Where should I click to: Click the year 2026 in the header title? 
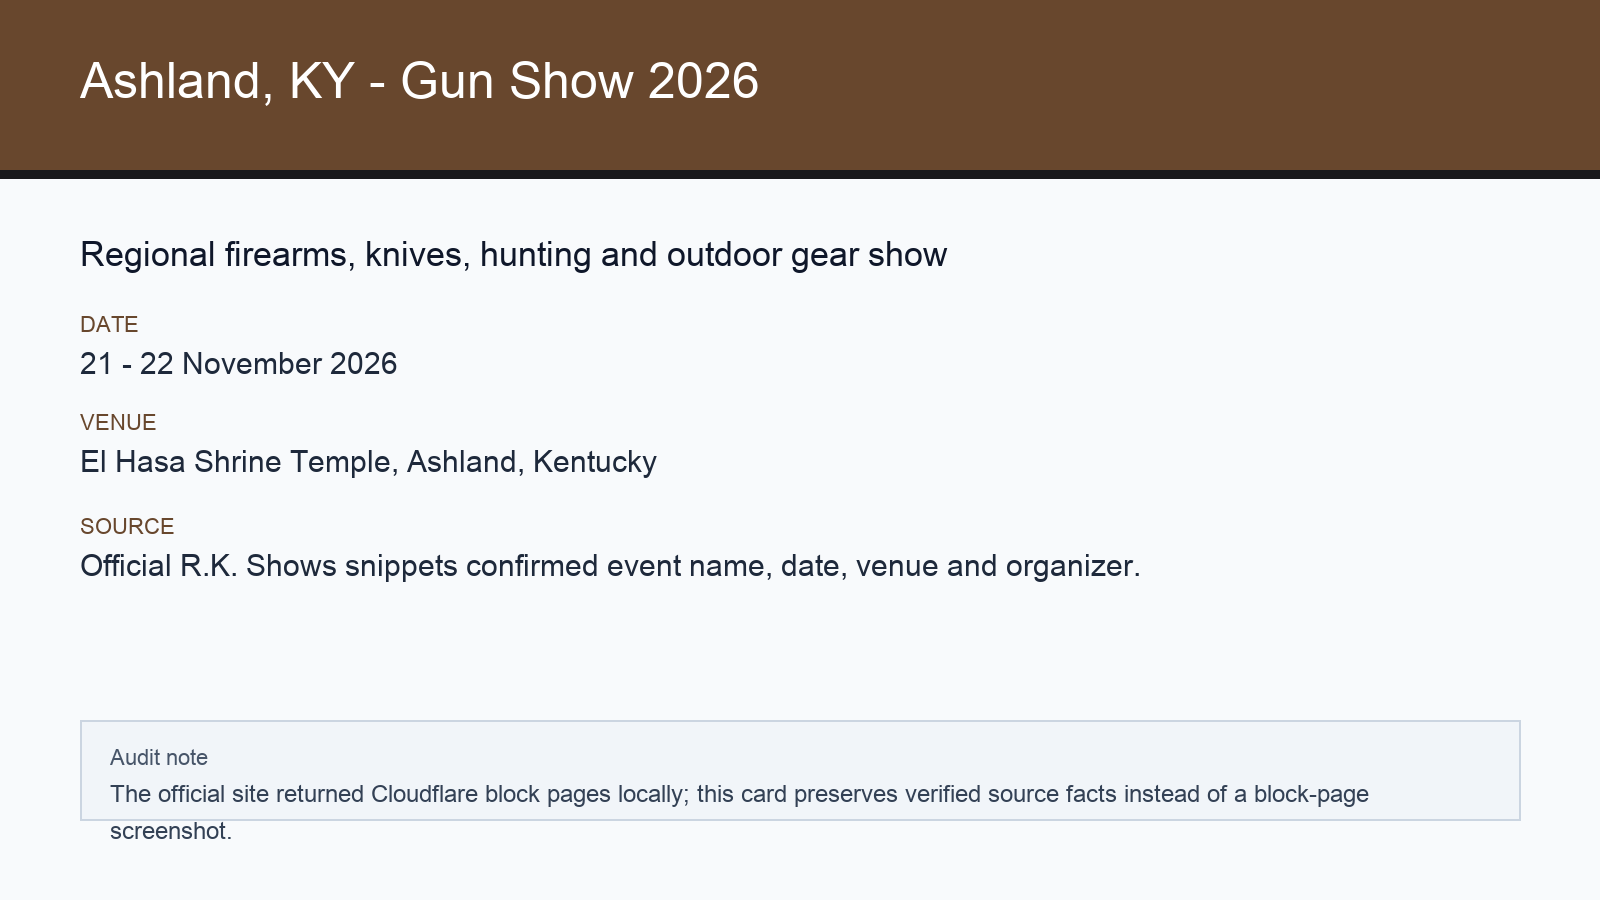pos(703,81)
